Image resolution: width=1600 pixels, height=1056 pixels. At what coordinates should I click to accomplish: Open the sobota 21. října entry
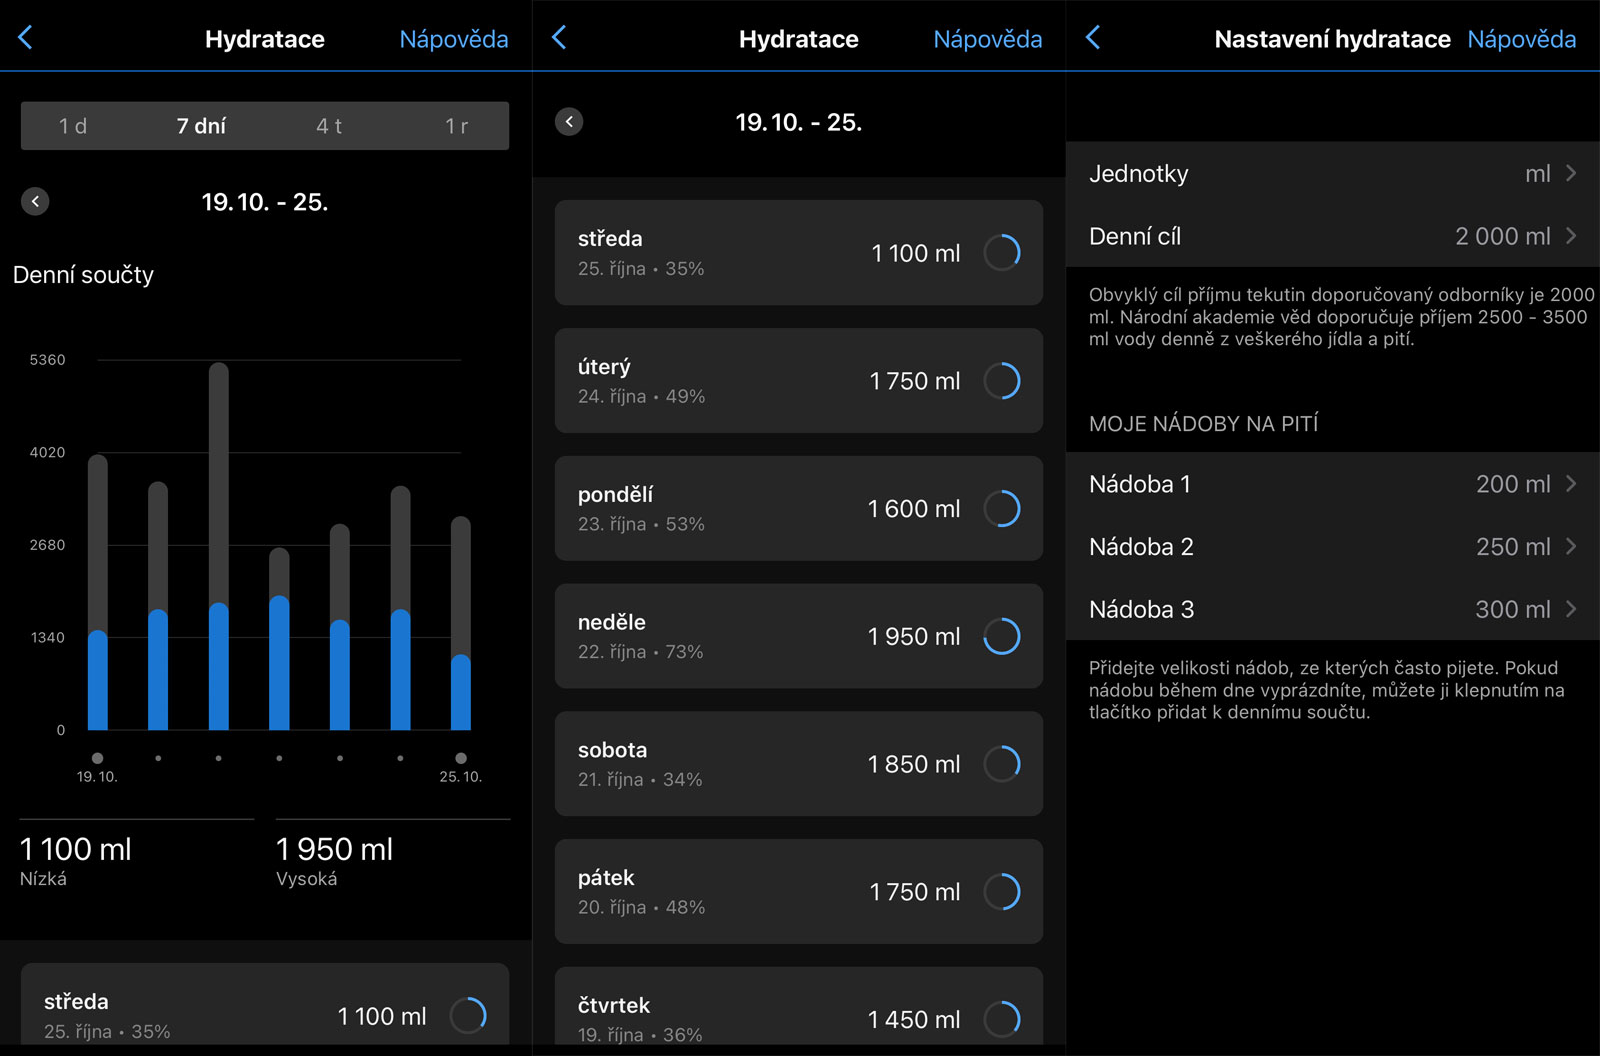pos(799,764)
